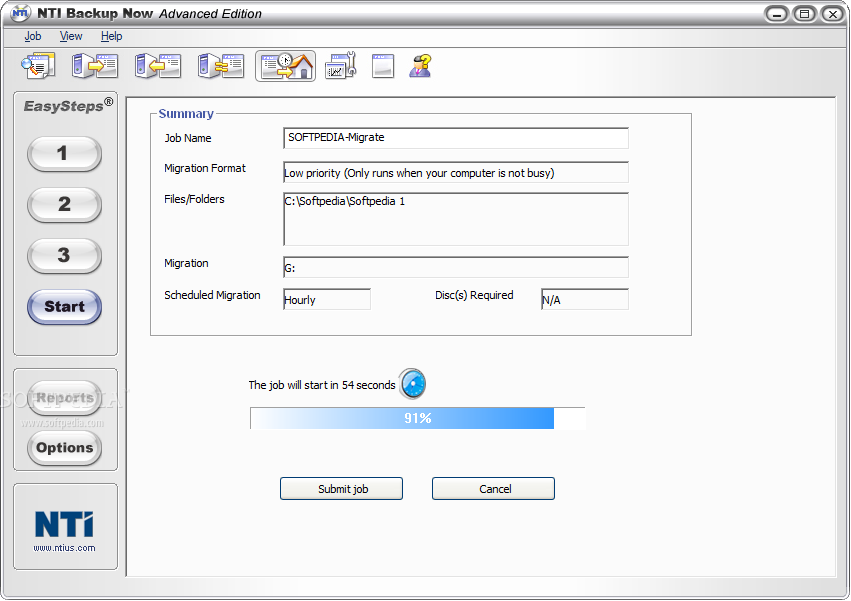
Task: Select the Sync files toolbar icon
Action: coord(221,66)
